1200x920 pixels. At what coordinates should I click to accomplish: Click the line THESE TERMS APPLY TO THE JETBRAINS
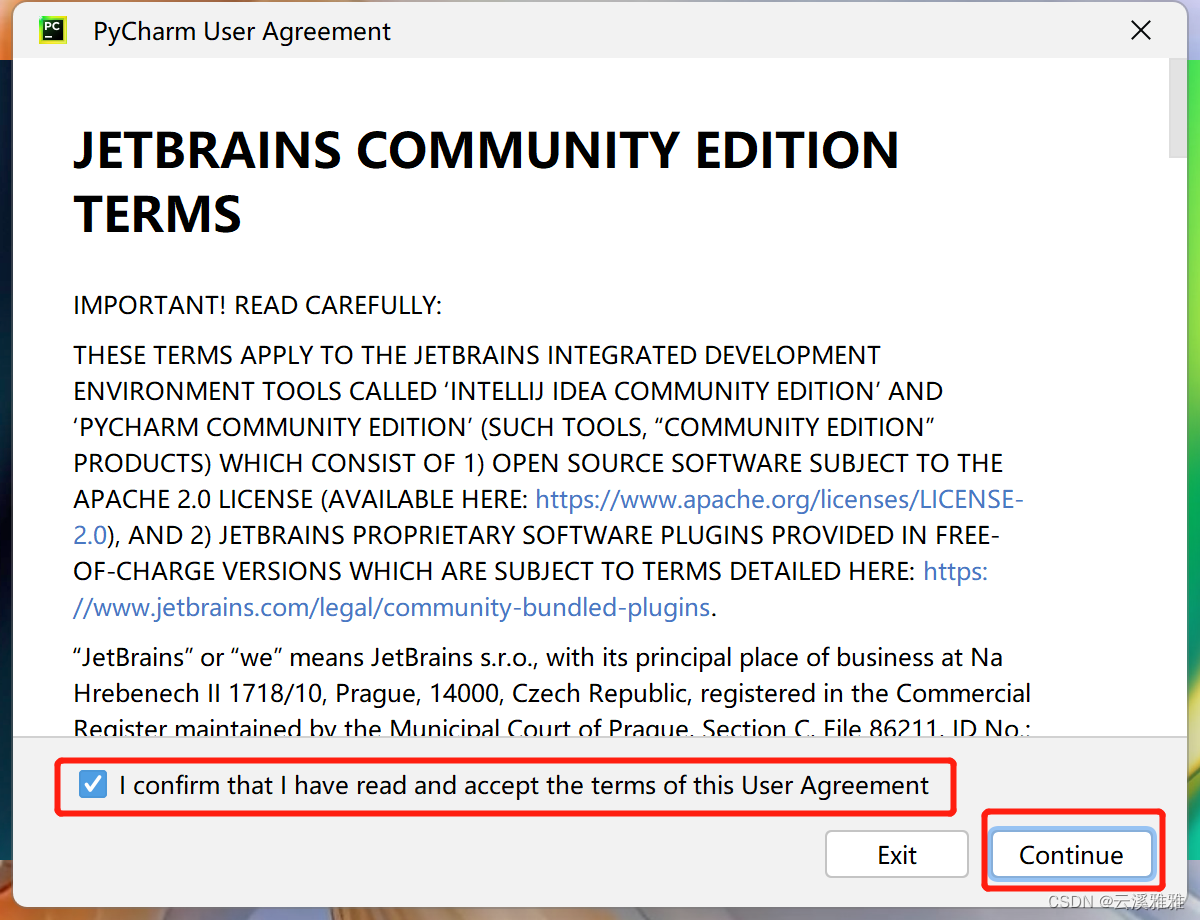tap(477, 355)
